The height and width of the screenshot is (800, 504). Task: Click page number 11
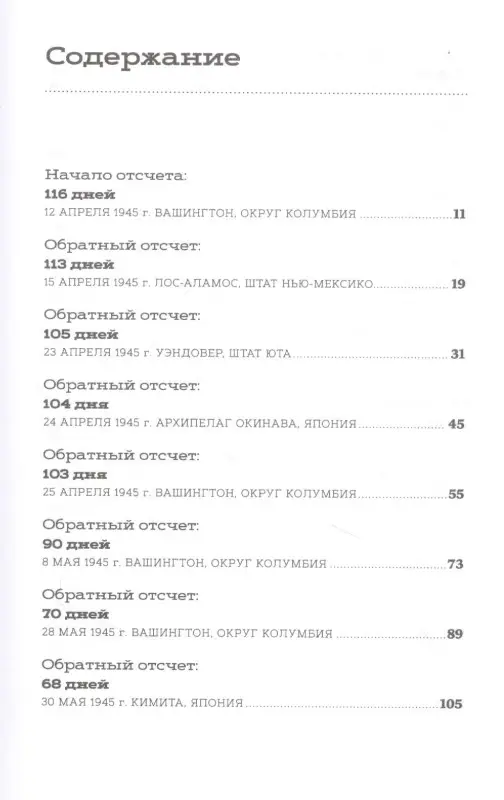coord(460,214)
